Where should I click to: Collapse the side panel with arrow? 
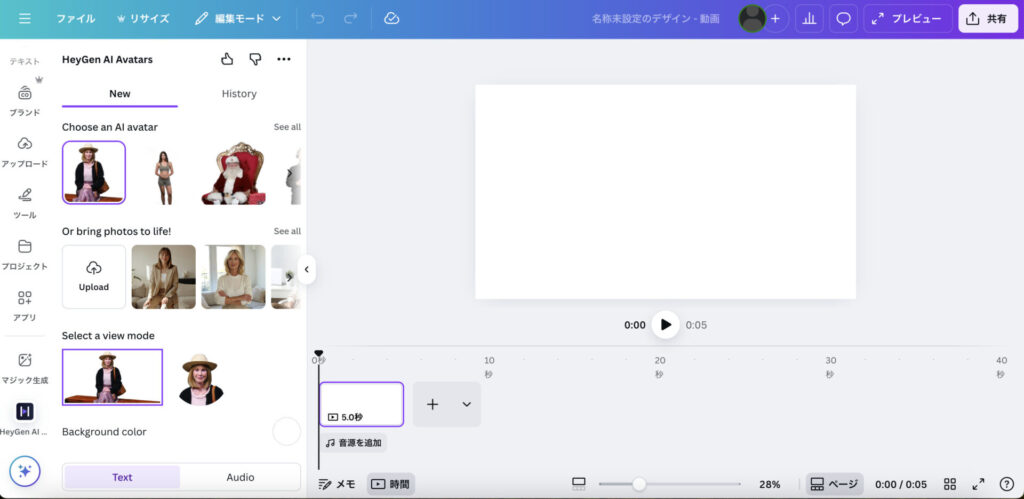point(307,269)
